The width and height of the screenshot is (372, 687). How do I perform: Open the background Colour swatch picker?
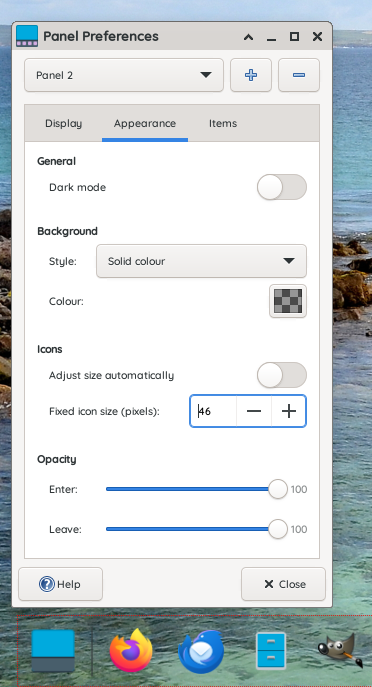[x=288, y=301]
